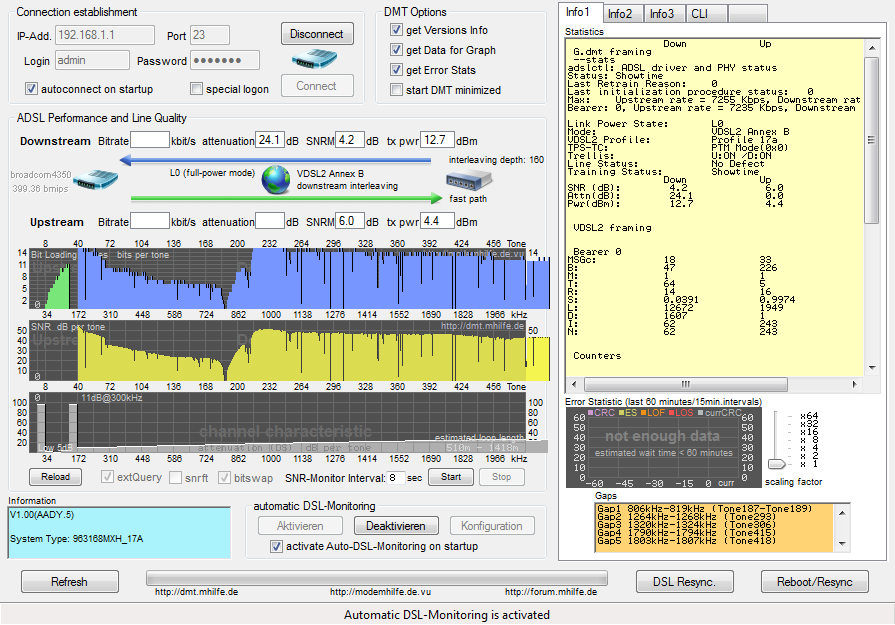
Task: Click the Downstream SNRM value field
Action: [350, 140]
